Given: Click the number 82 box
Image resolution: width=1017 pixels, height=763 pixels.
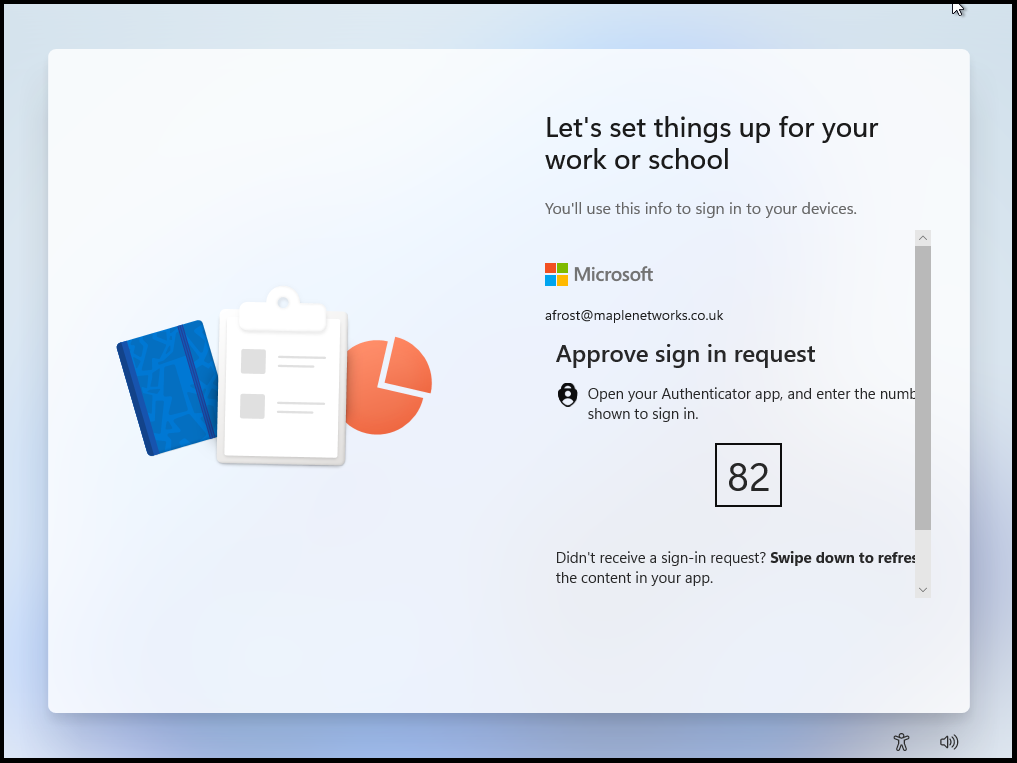Looking at the screenshot, I should (x=748, y=476).
